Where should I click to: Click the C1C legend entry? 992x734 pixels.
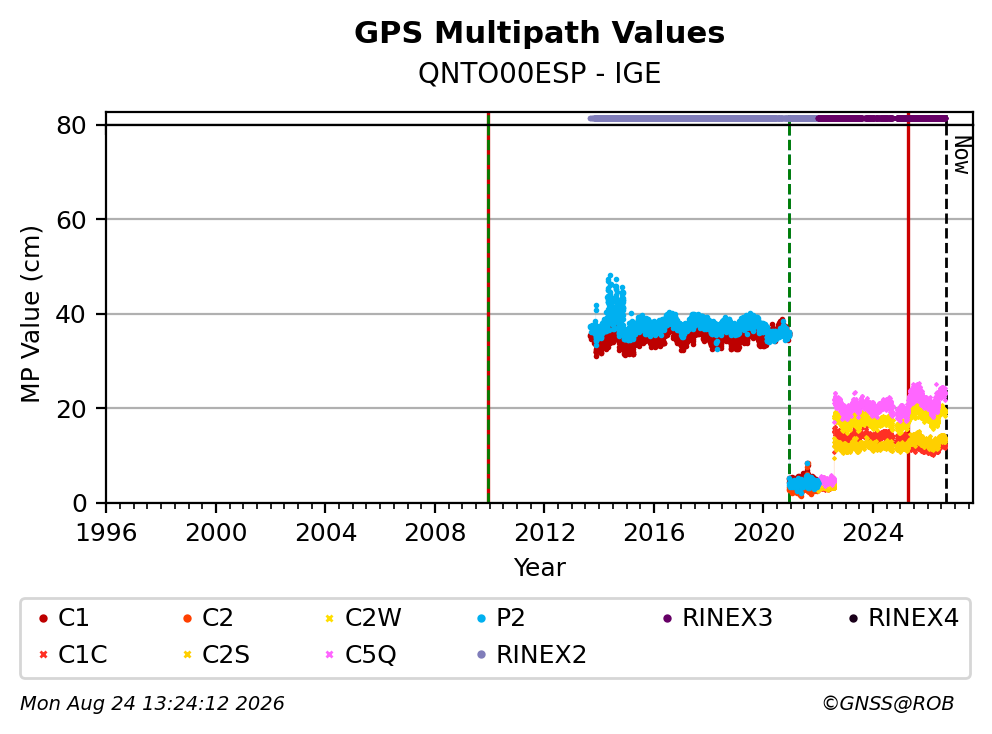click(73, 655)
